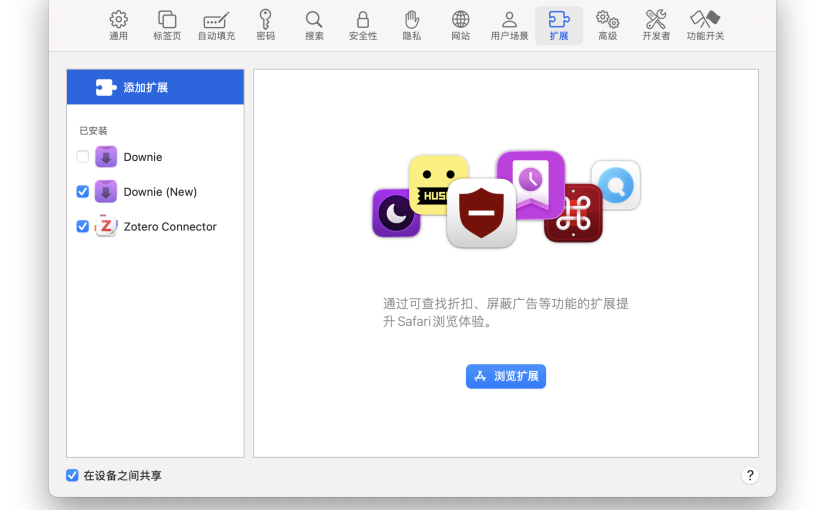The width and height of the screenshot is (825, 510).
Task: Open help with the question mark button
Action: [x=750, y=476]
